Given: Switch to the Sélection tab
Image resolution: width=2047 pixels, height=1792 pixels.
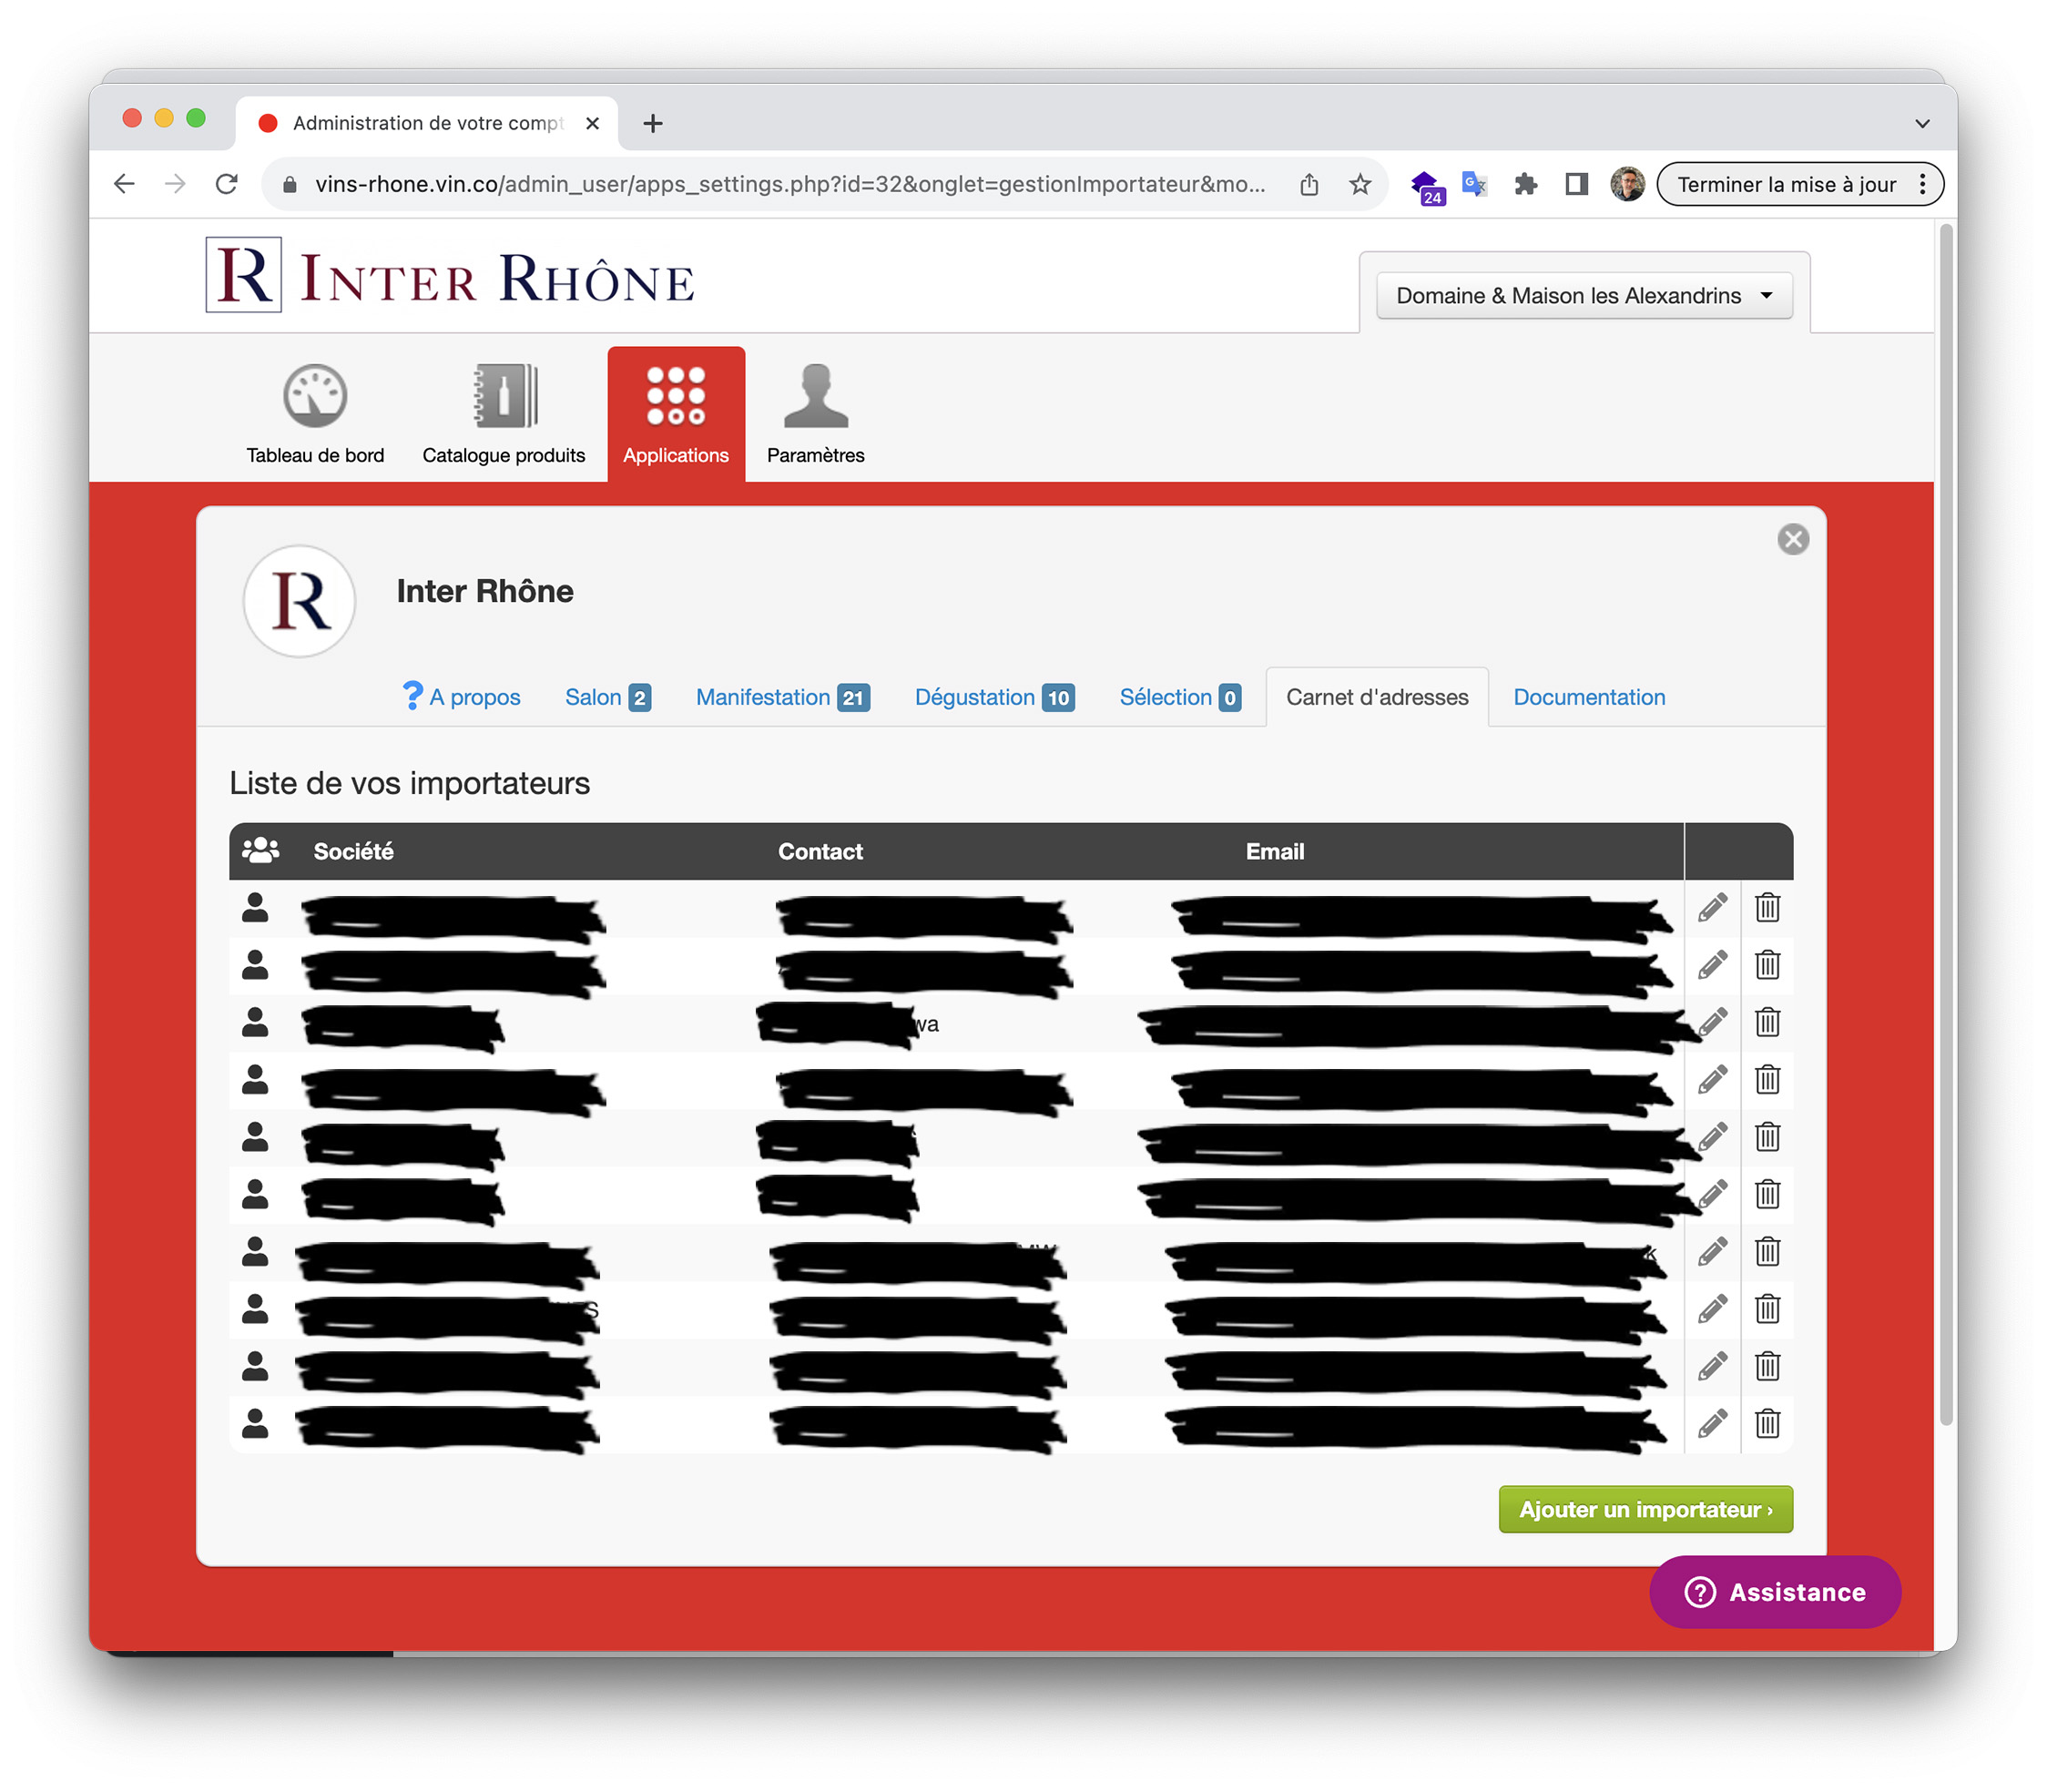Looking at the screenshot, I should coord(1180,697).
